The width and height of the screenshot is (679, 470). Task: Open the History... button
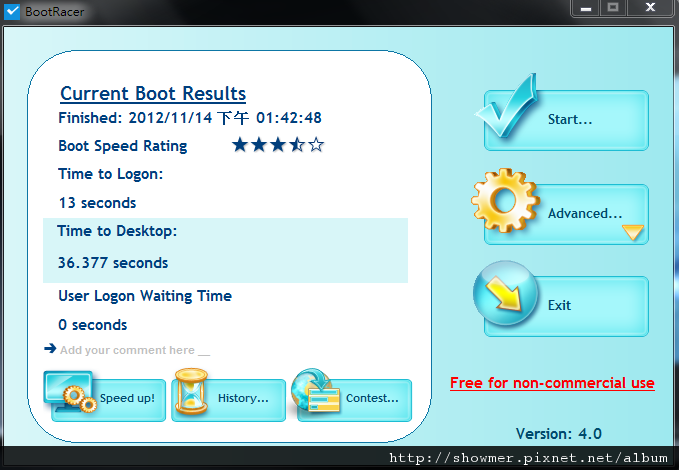pos(229,400)
